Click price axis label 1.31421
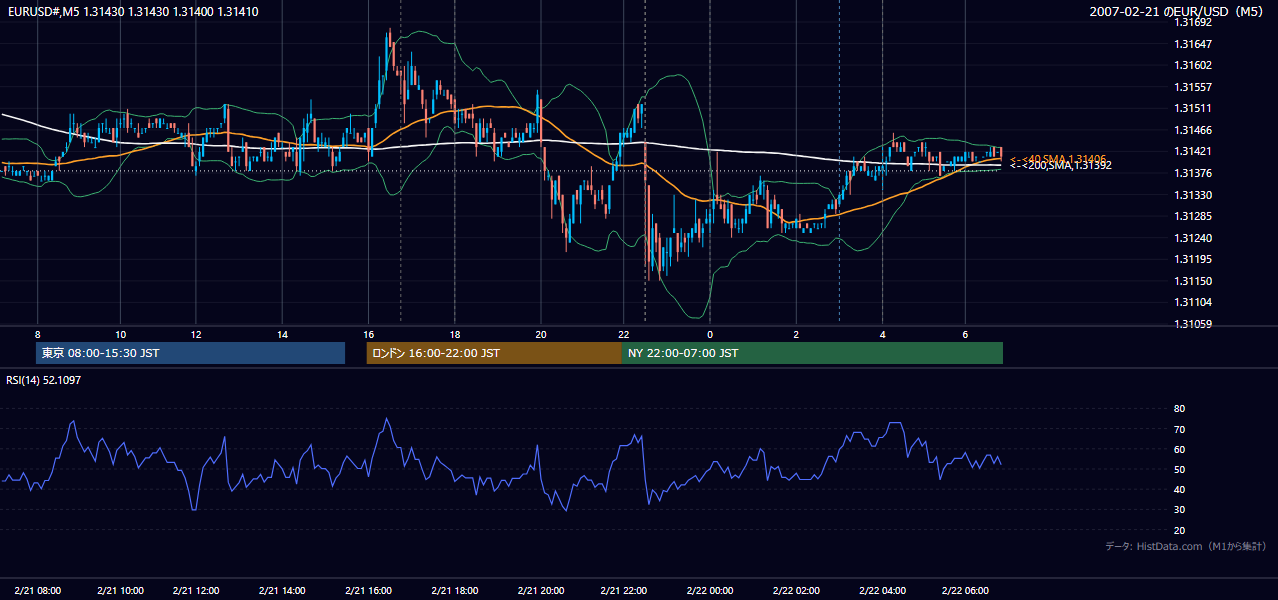This screenshot has height=600, width=1278. (x=1193, y=151)
